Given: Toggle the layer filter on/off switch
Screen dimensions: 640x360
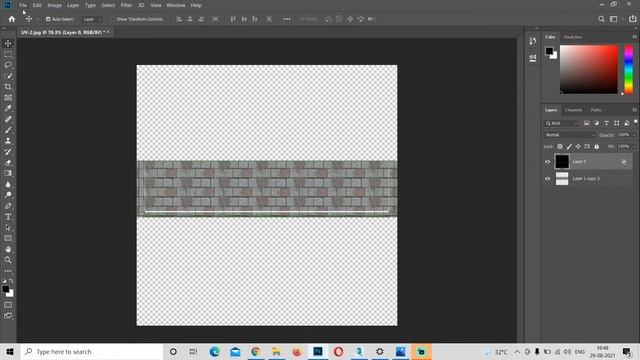Looking at the screenshot, I should 636,122.
